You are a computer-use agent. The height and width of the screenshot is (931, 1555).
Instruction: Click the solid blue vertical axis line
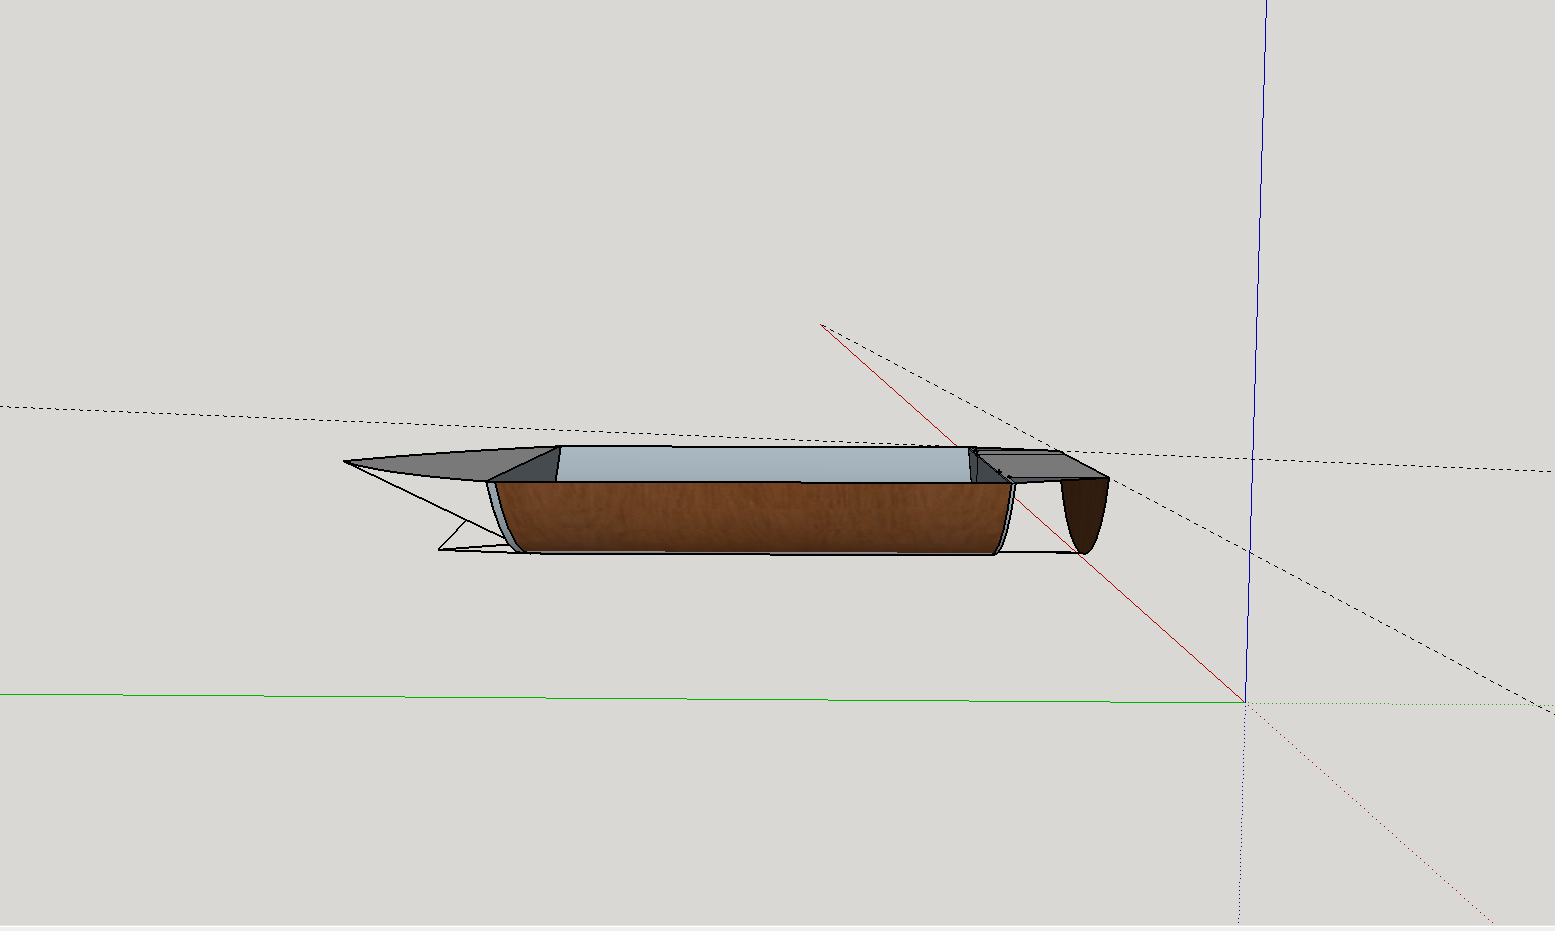[x=1256, y=350]
